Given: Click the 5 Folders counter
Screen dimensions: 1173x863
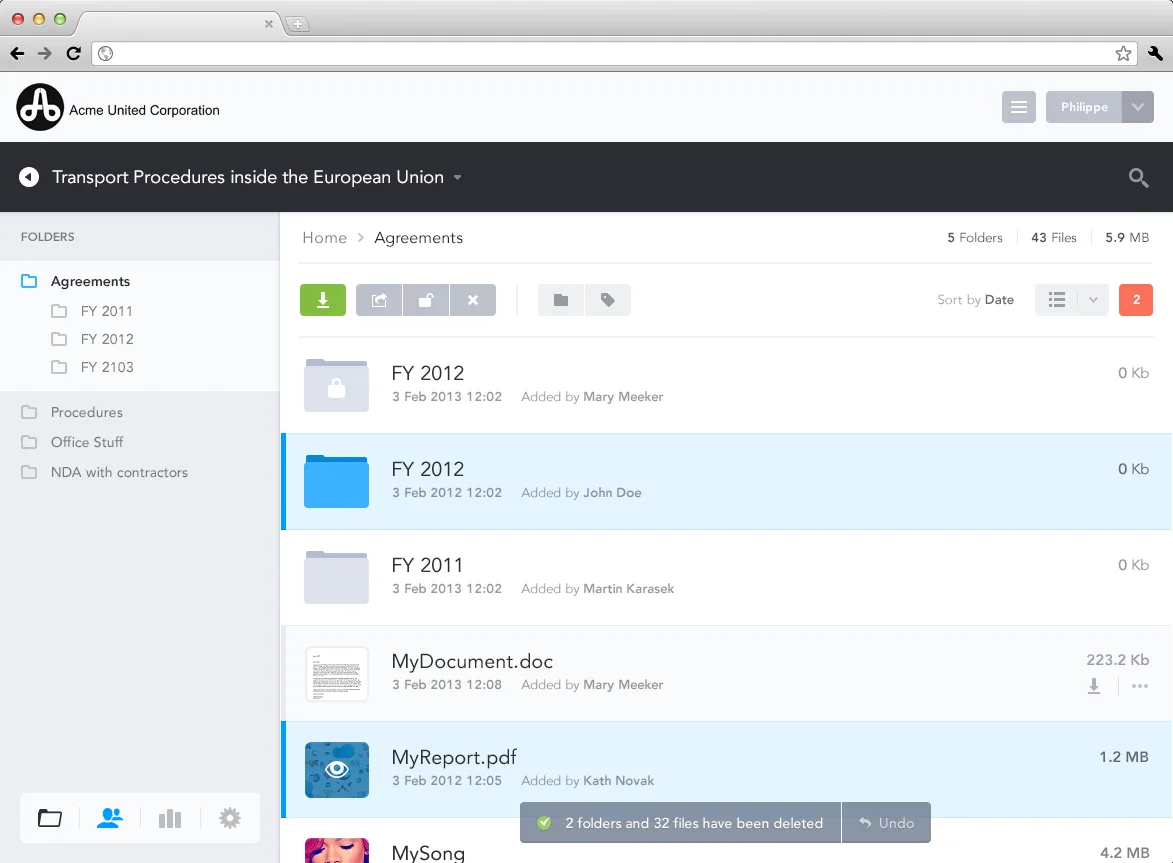Looking at the screenshot, I should 975,238.
